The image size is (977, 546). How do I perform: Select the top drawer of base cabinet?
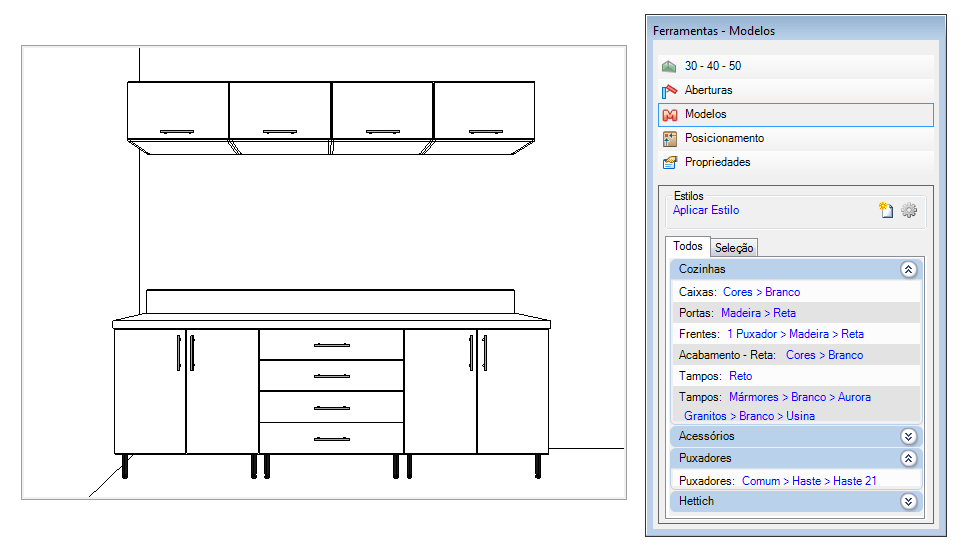click(331, 345)
